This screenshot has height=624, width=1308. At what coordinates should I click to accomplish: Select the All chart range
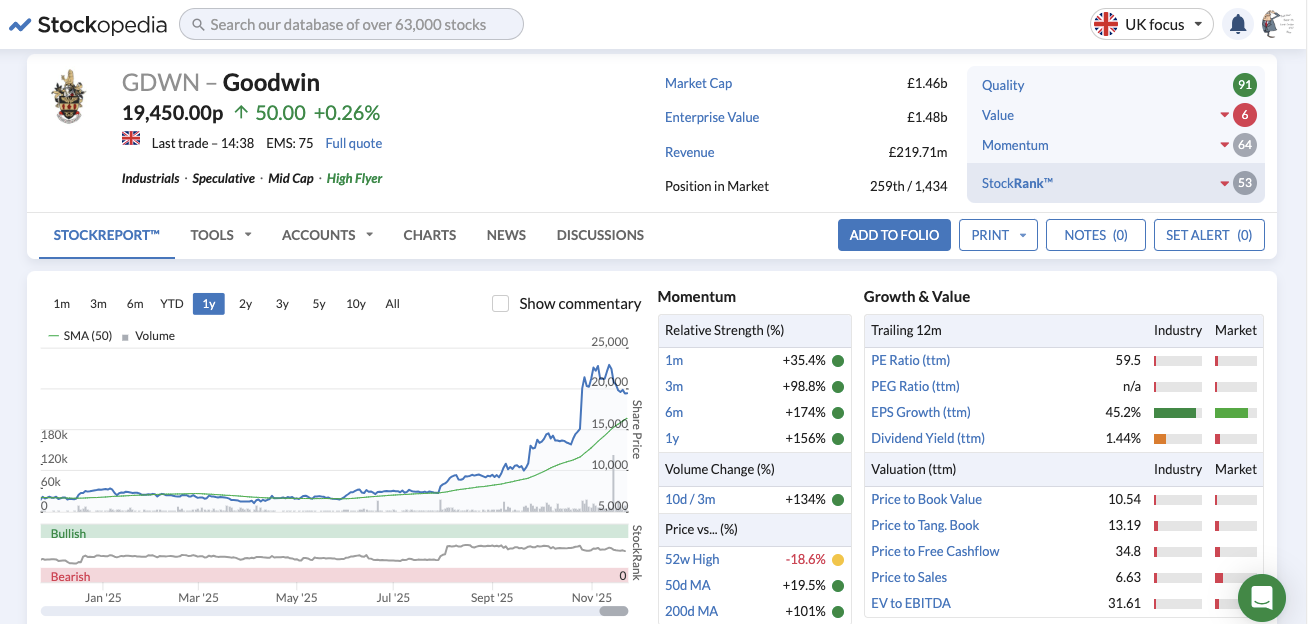[393, 304]
